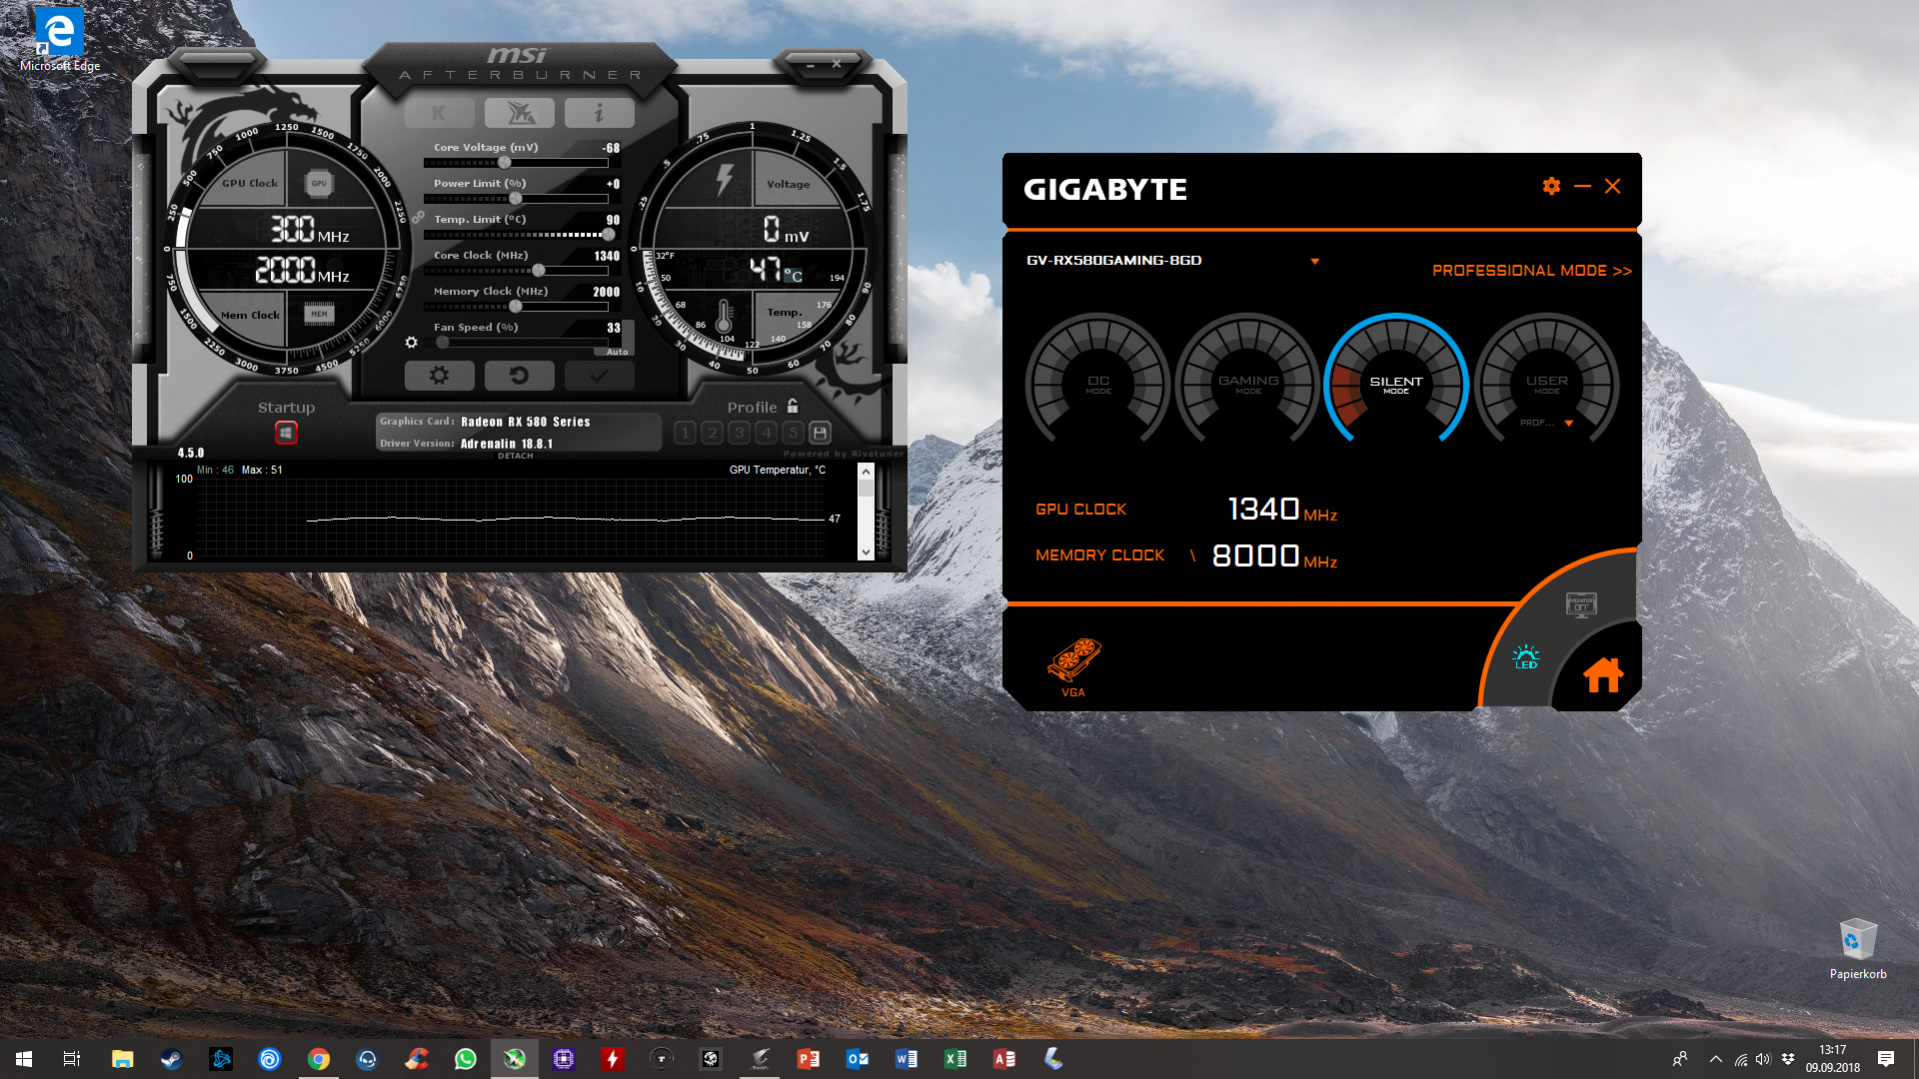Screen dimensions: 1919x1079
Task: Click the Kombustor K button in Afterburner
Action: click(x=439, y=113)
